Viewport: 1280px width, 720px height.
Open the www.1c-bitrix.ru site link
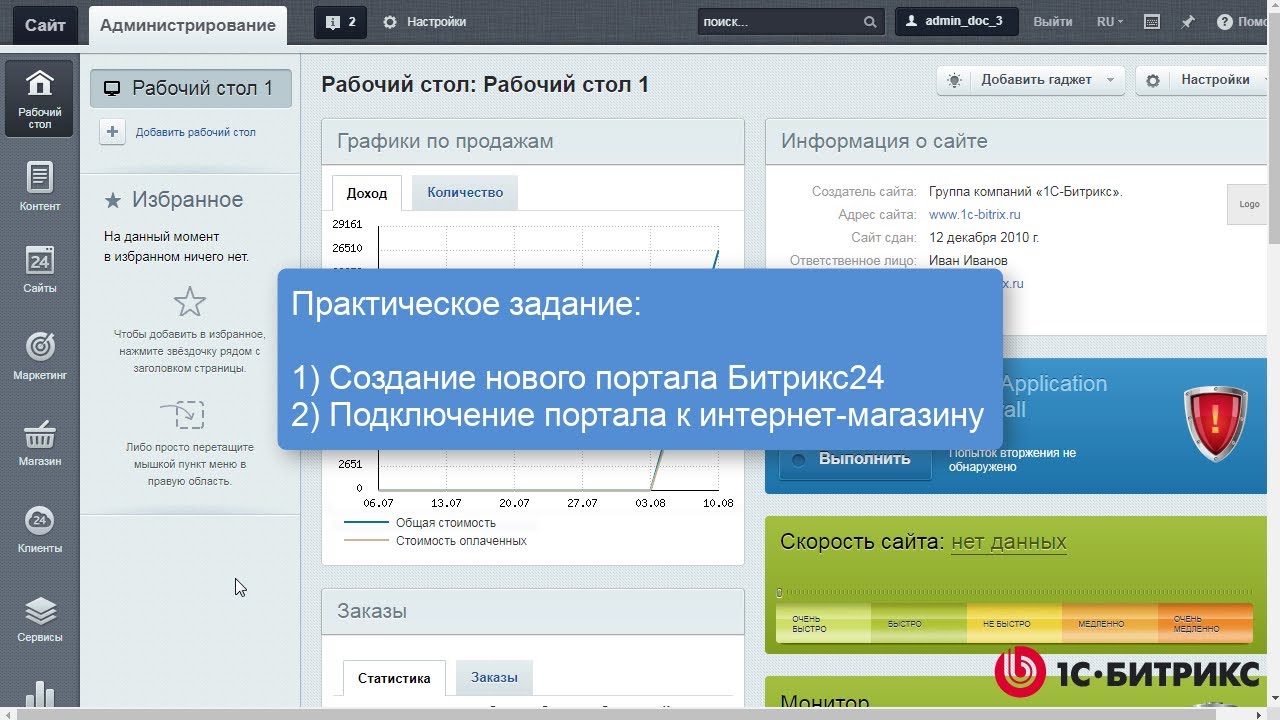tap(975, 215)
